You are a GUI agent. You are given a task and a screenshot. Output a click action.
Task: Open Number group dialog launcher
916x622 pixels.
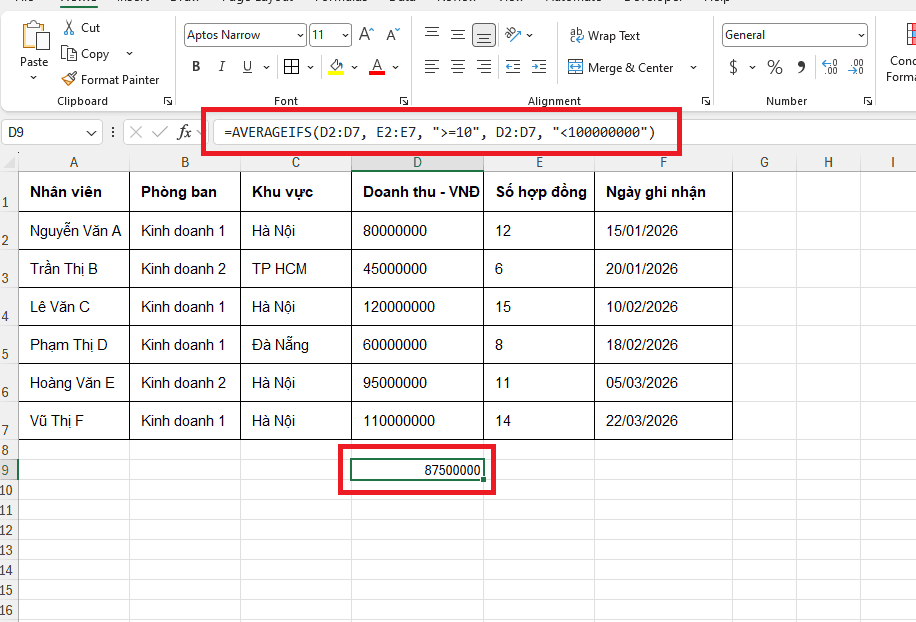click(868, 101)
